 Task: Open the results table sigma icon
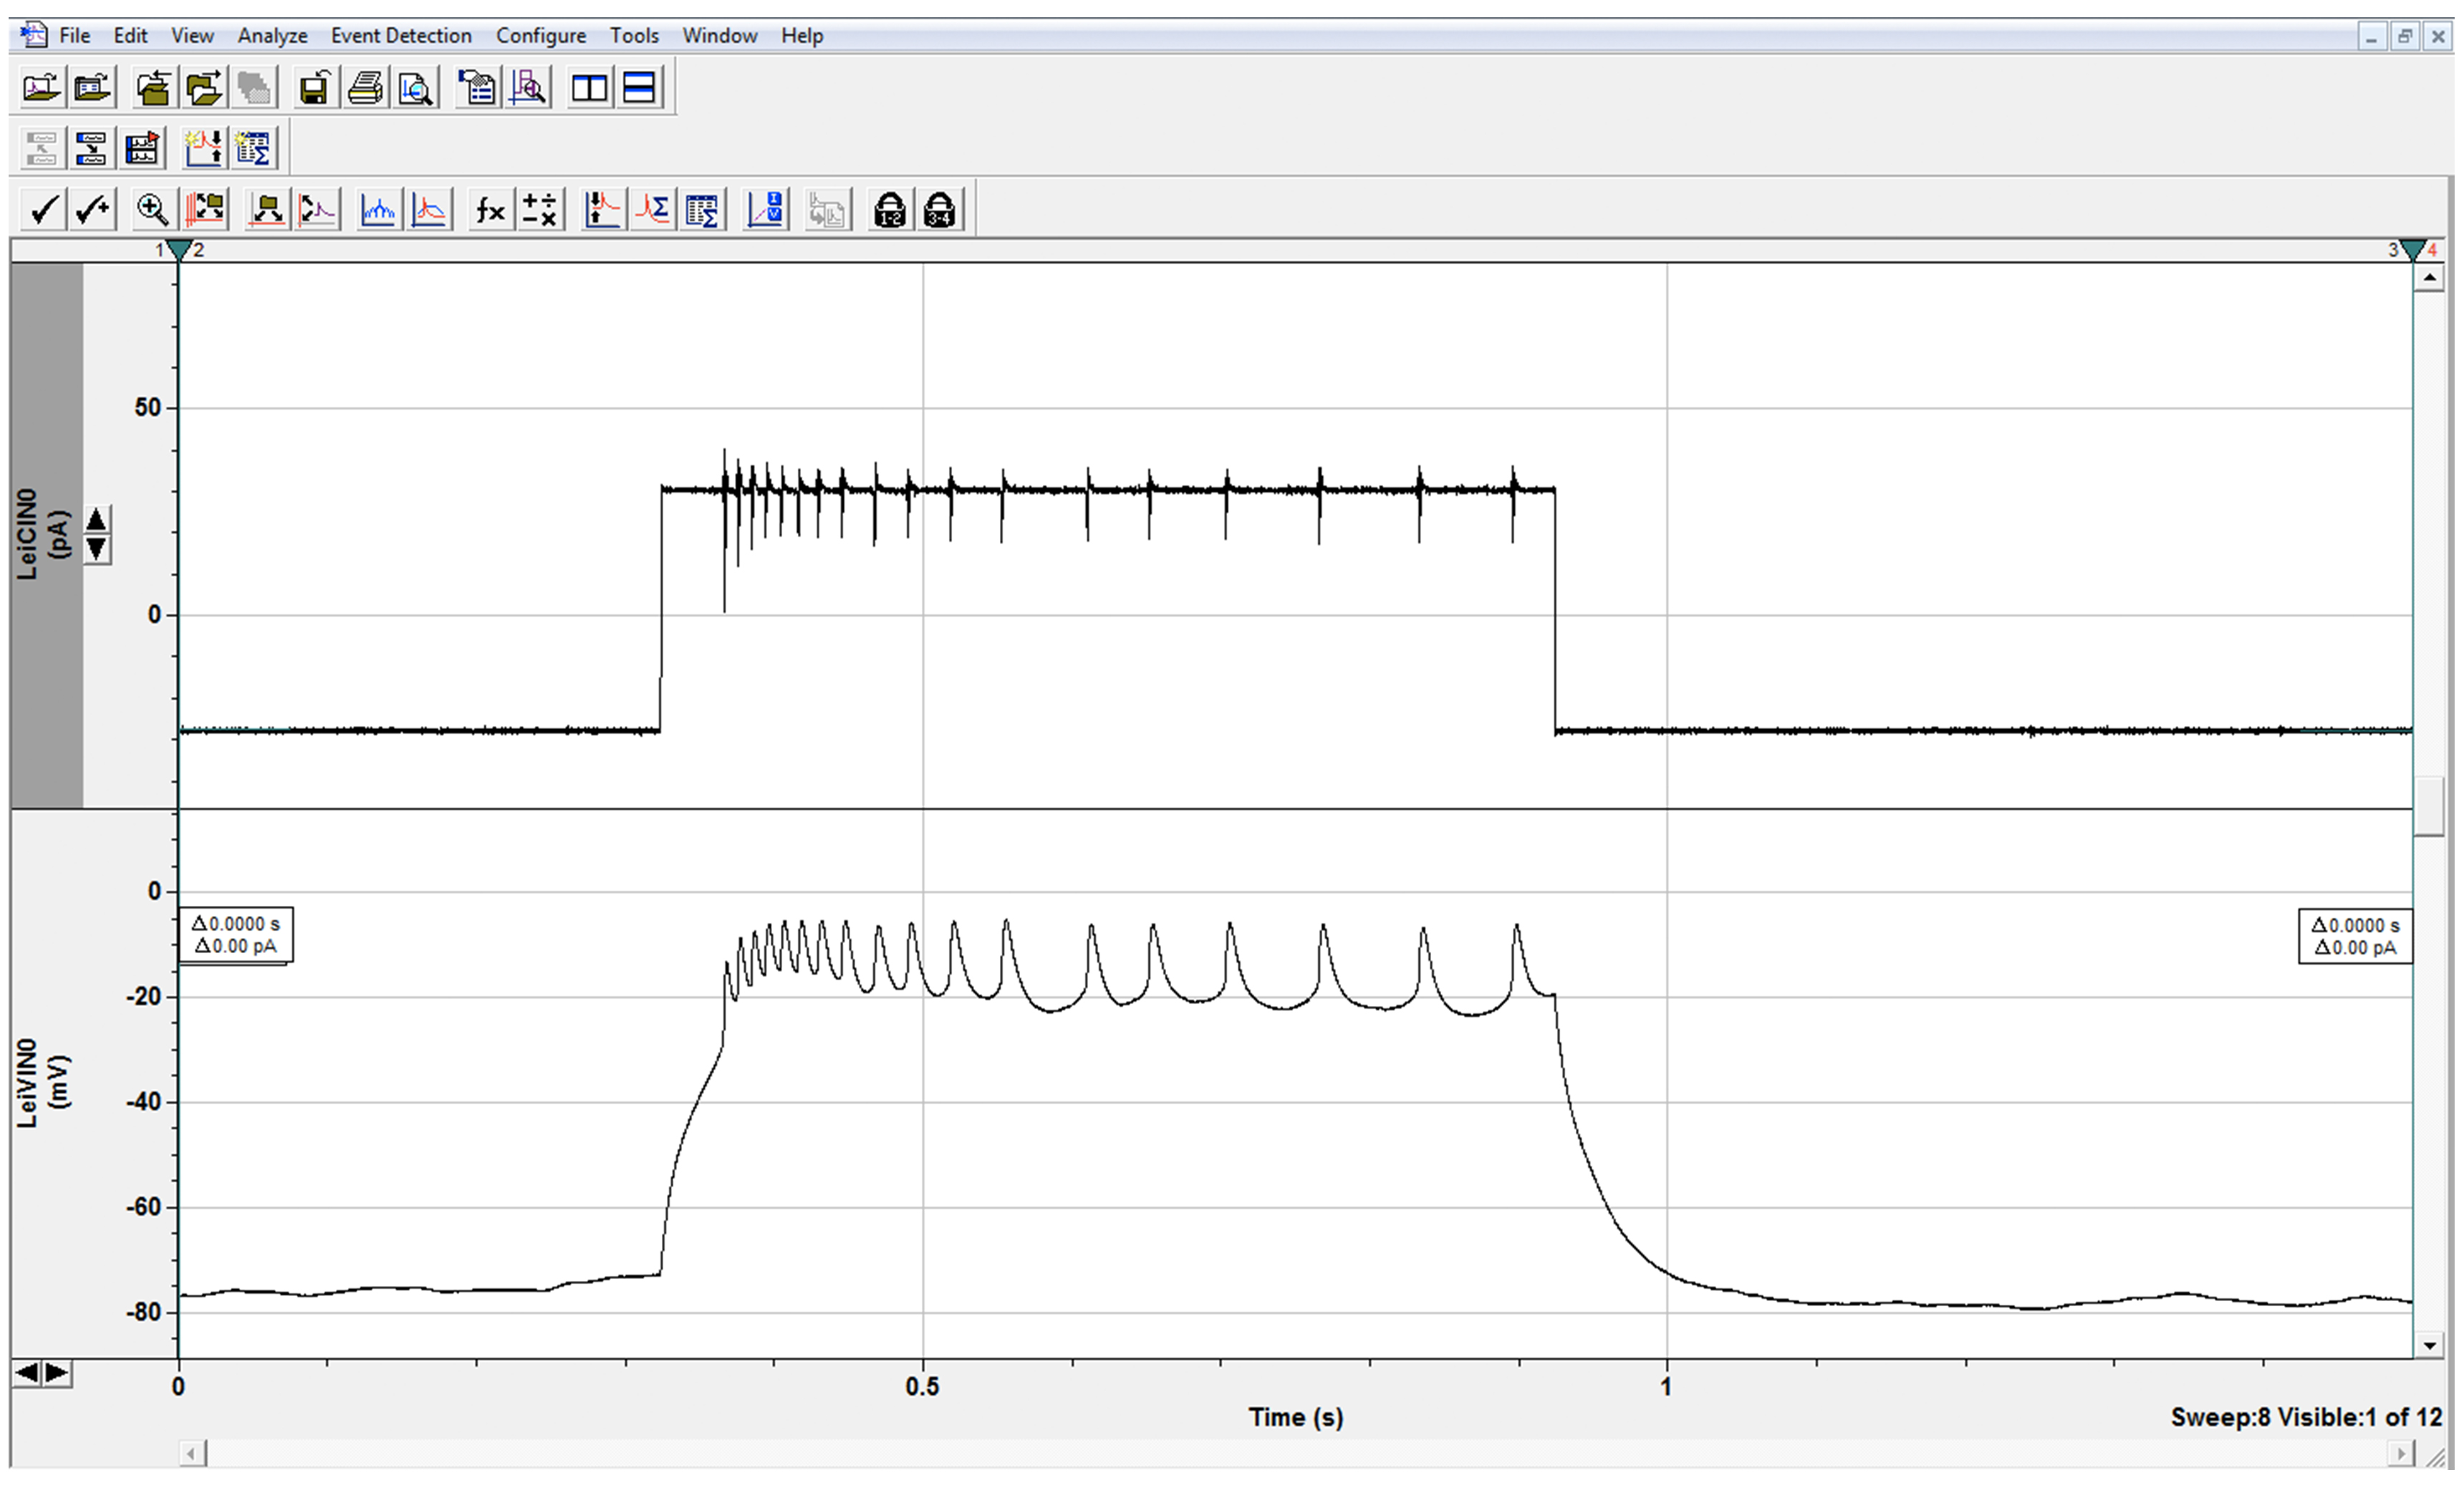pos(702,210)
